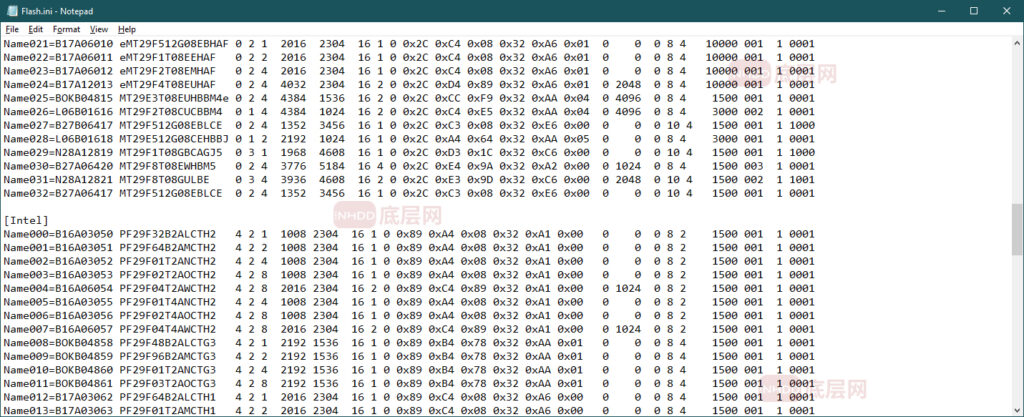Place cursor on the Name013=B17A03063 line

pyautogui.click(x=56, y=410)
